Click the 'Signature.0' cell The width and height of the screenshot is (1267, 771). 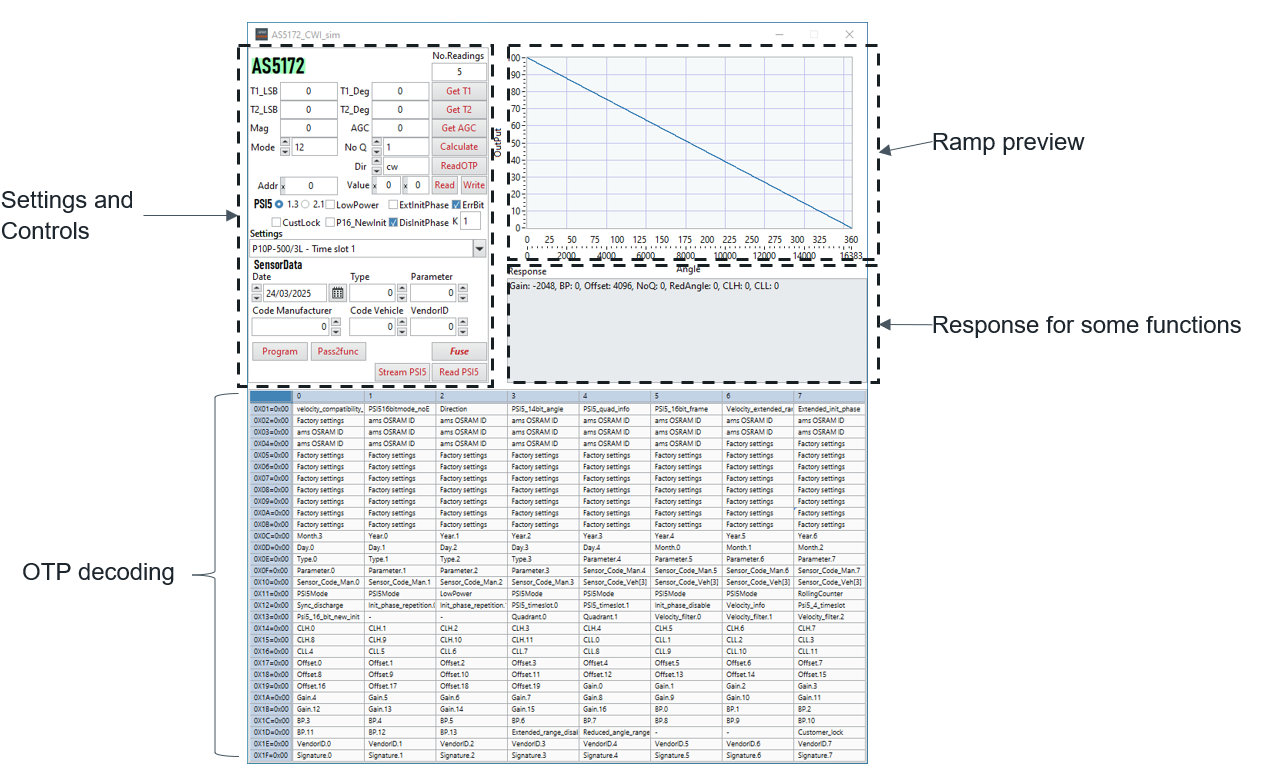coord(329,755)
